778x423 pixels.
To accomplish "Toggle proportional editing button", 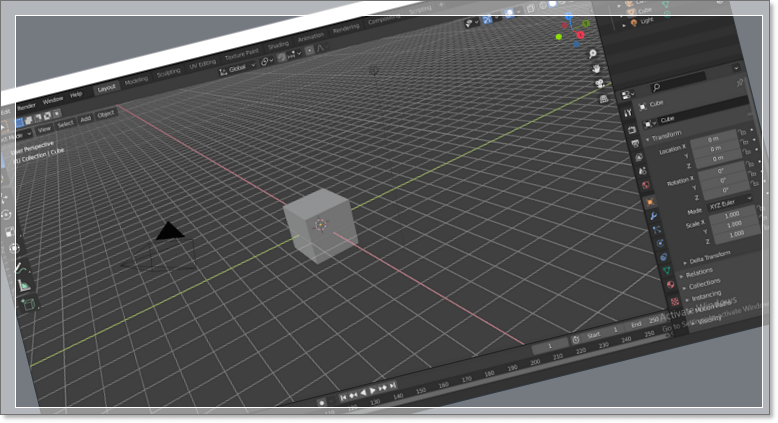I will tap(309, 51).
